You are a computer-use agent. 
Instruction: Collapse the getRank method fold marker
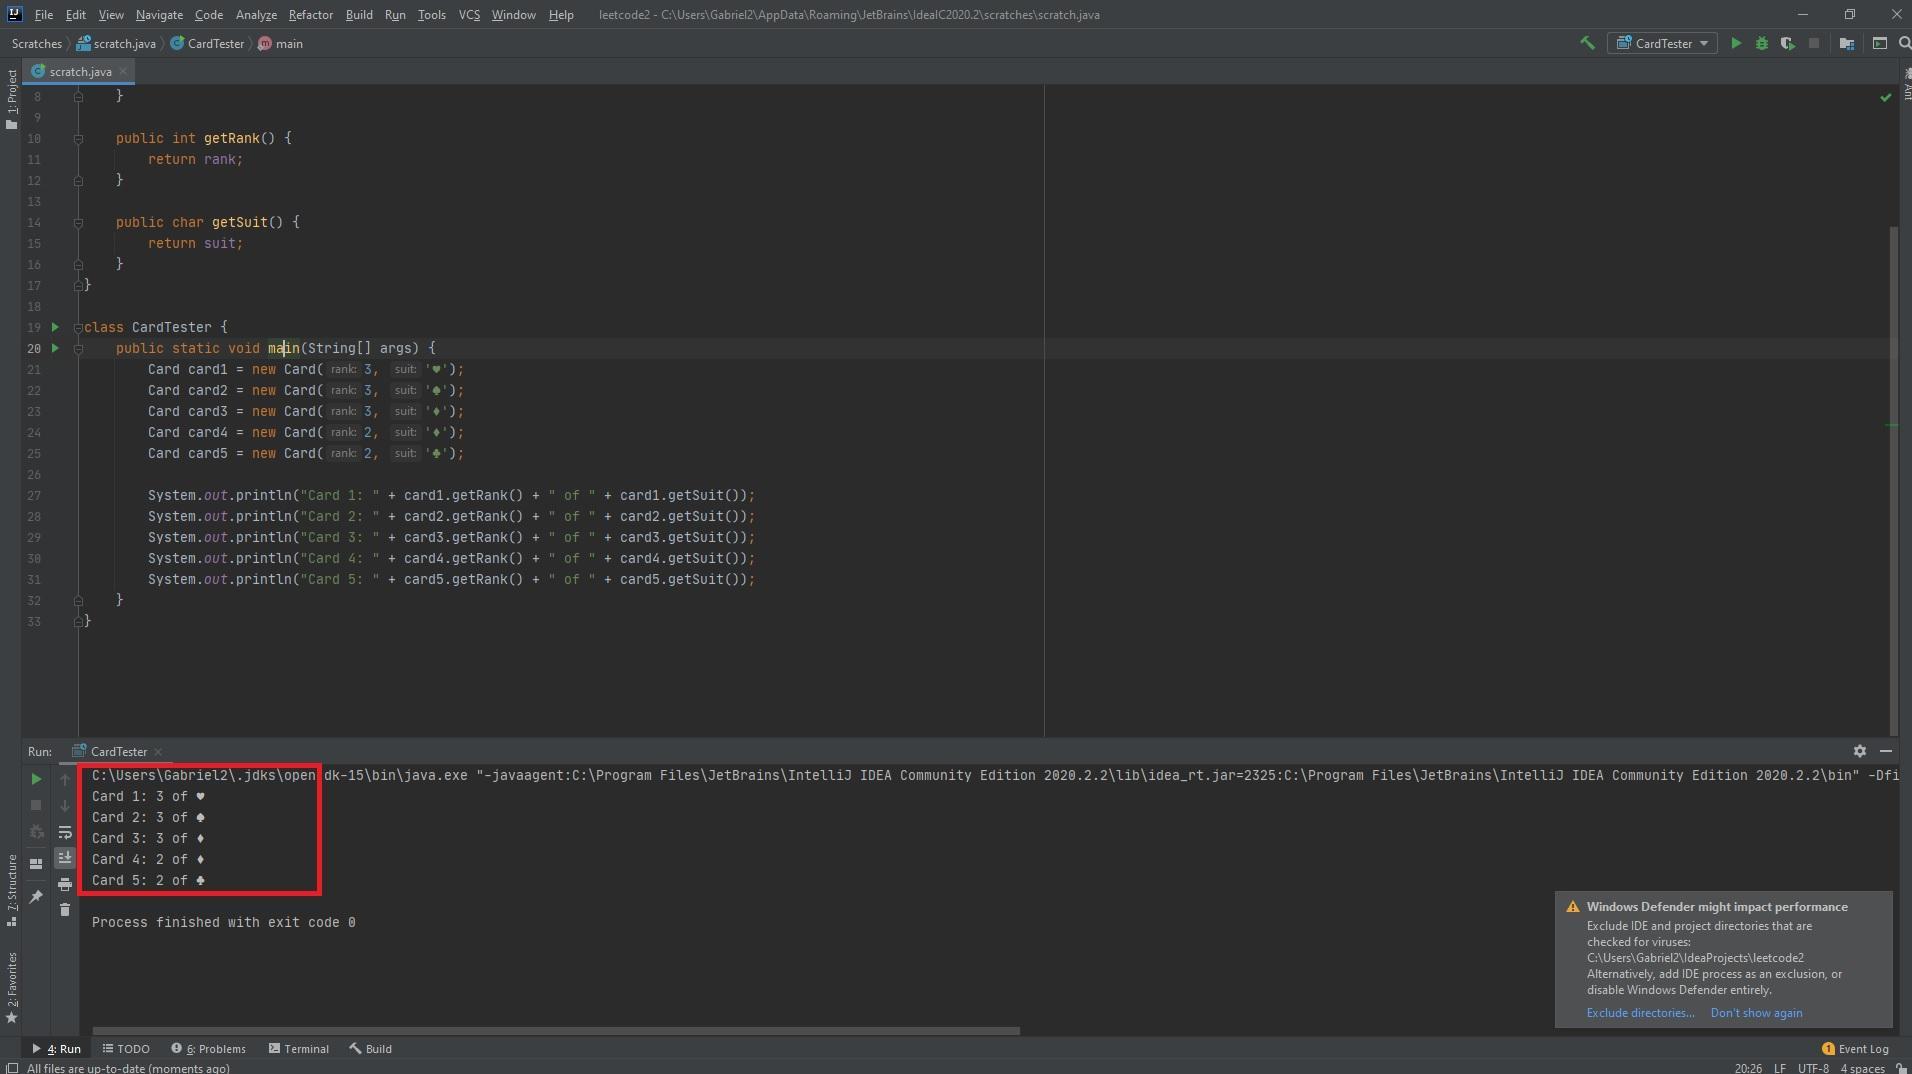[78, 139]
